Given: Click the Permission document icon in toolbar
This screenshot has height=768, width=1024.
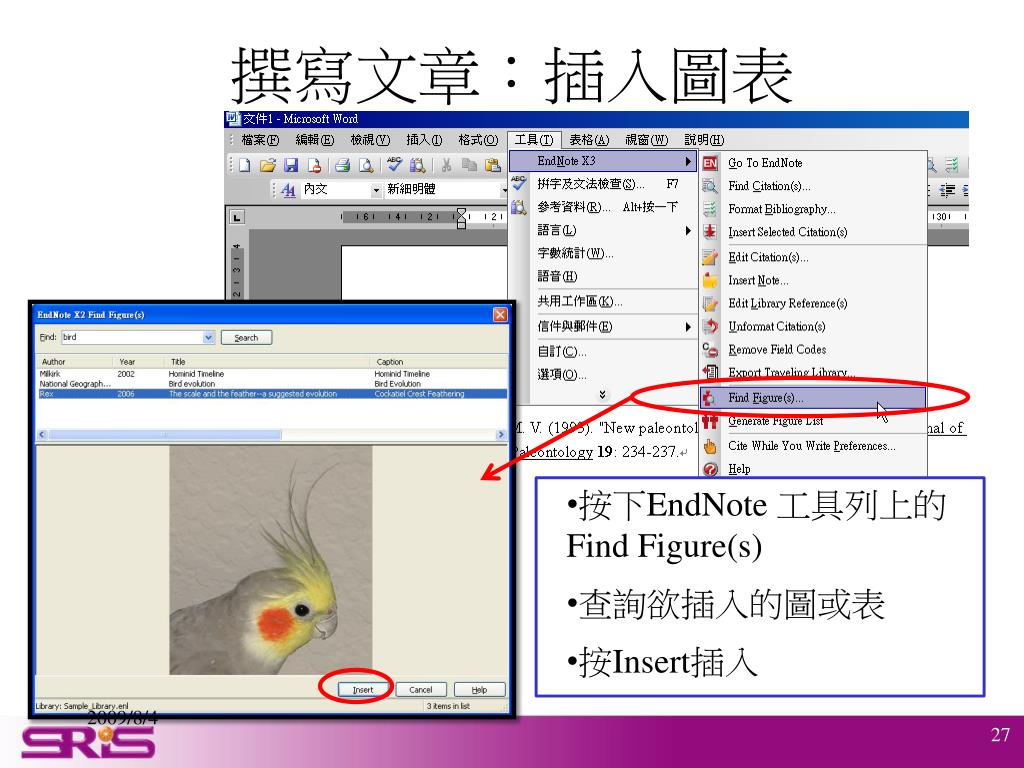Looking at the screenshot, I should pyautogui.click(x=314, y=165).
